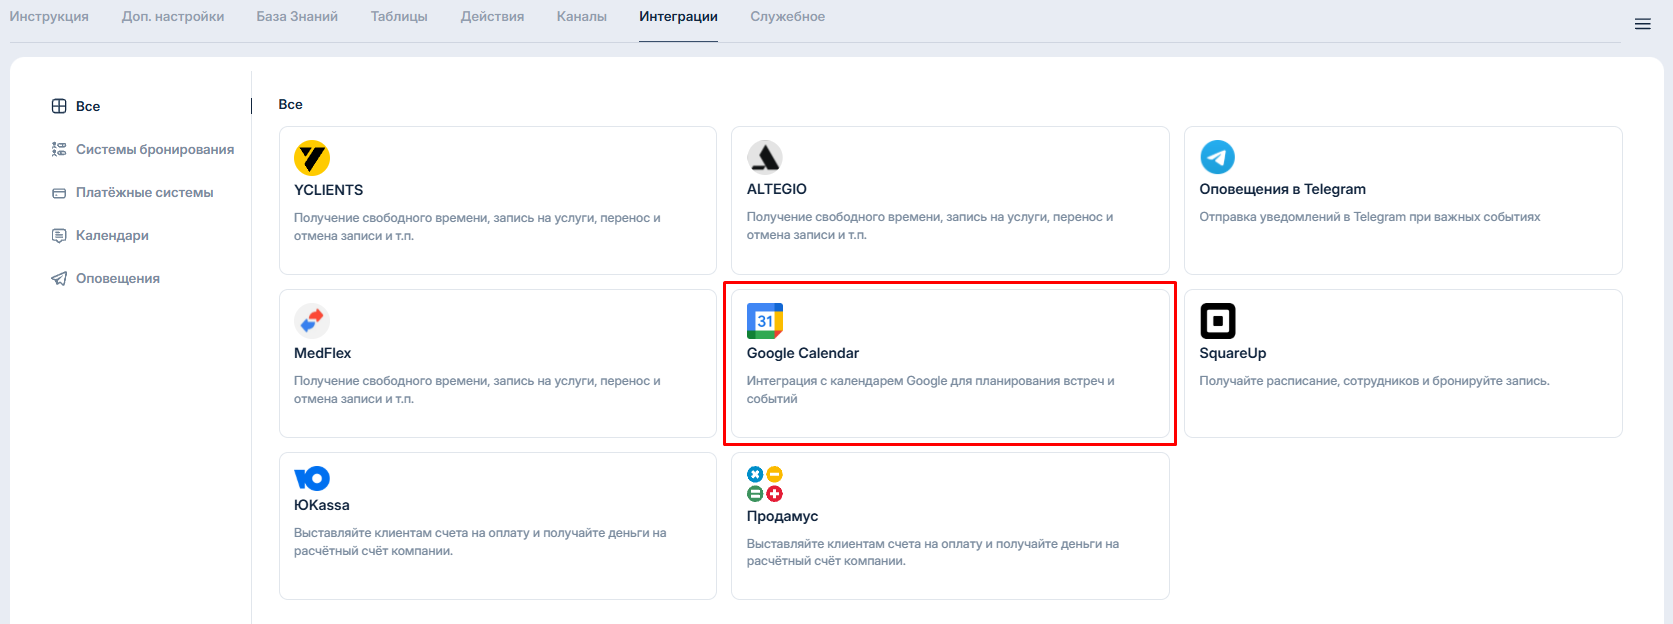This screenshot has height=624, width=1673.
Task: Click the Продамус four-circle logo icon
Action: pyautogui.click(x=765, y=484)
